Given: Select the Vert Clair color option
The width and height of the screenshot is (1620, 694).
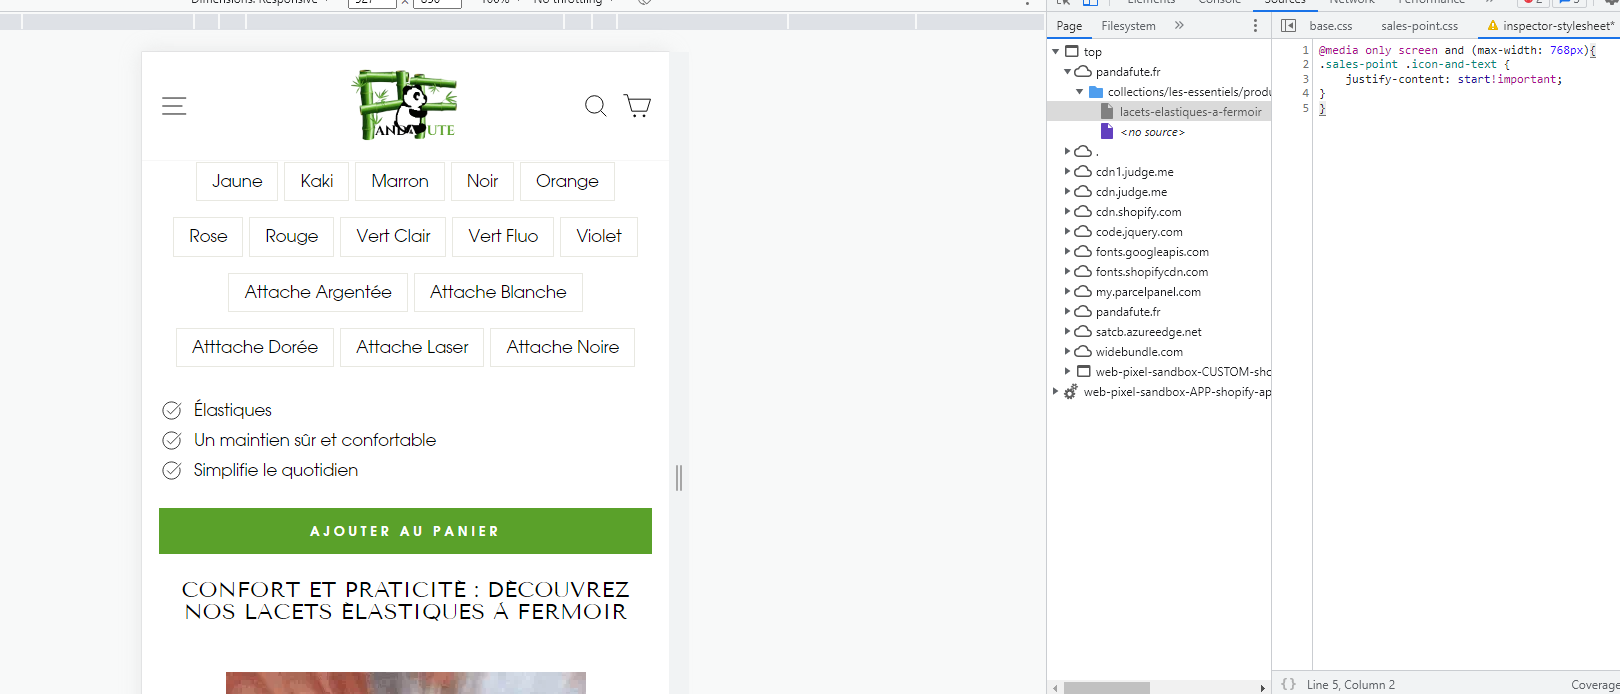Looking at the screenshot, I should [x=393, y=236].
